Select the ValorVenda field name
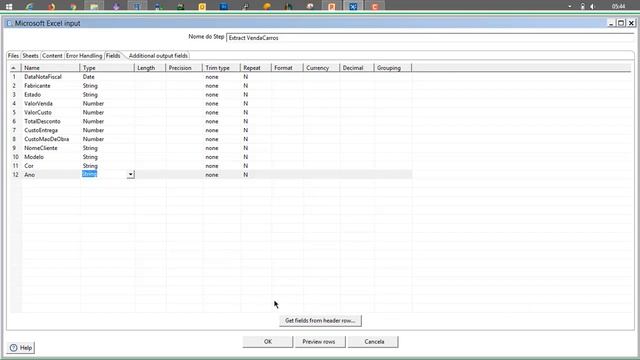The height and width of the screenshot is (360, 640). click(38, 104)
